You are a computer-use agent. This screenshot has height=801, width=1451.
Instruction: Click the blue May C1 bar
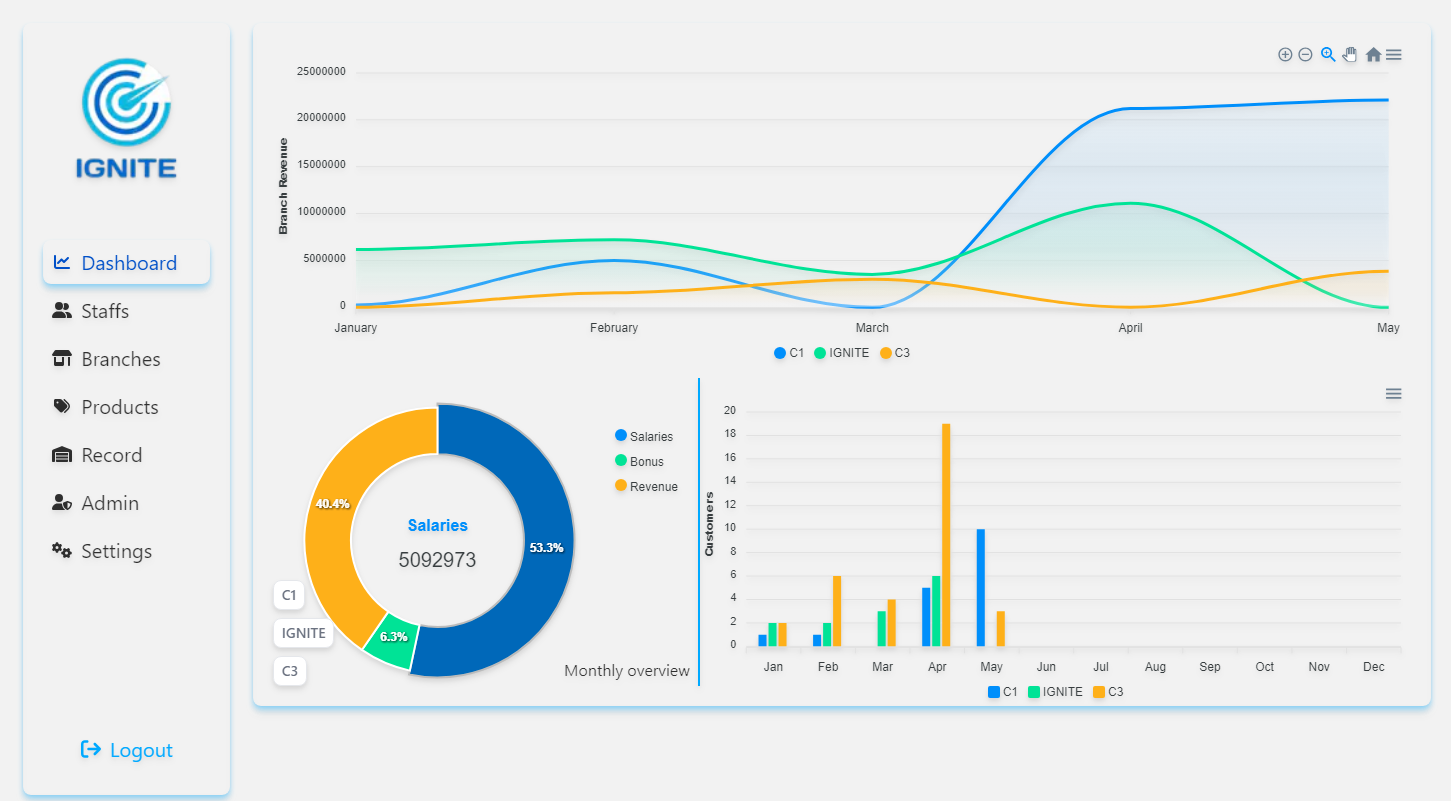981,588
